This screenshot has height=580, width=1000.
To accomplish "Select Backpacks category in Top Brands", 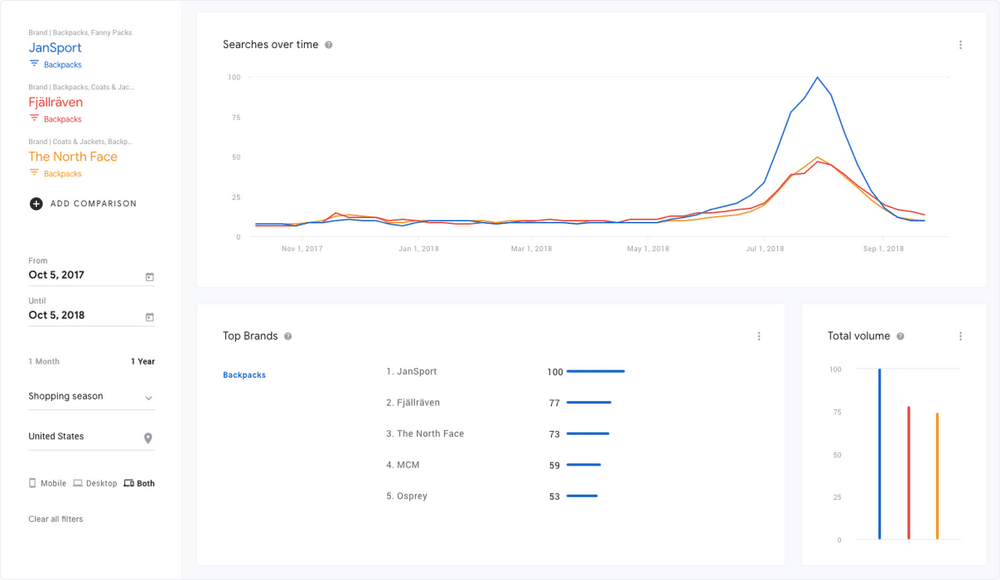I will 244,375.
